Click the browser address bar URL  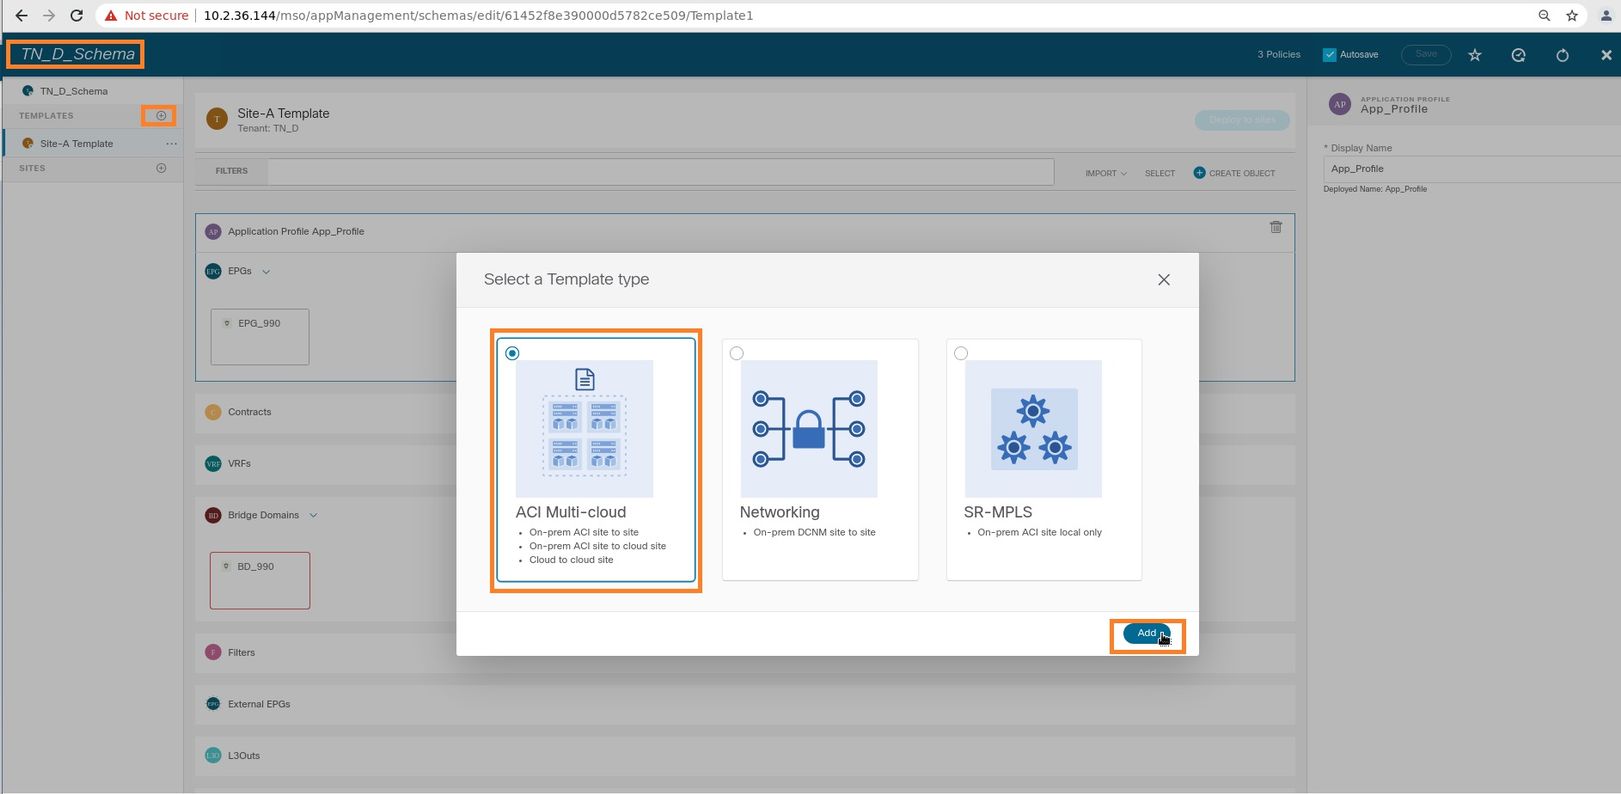point(478,16)
